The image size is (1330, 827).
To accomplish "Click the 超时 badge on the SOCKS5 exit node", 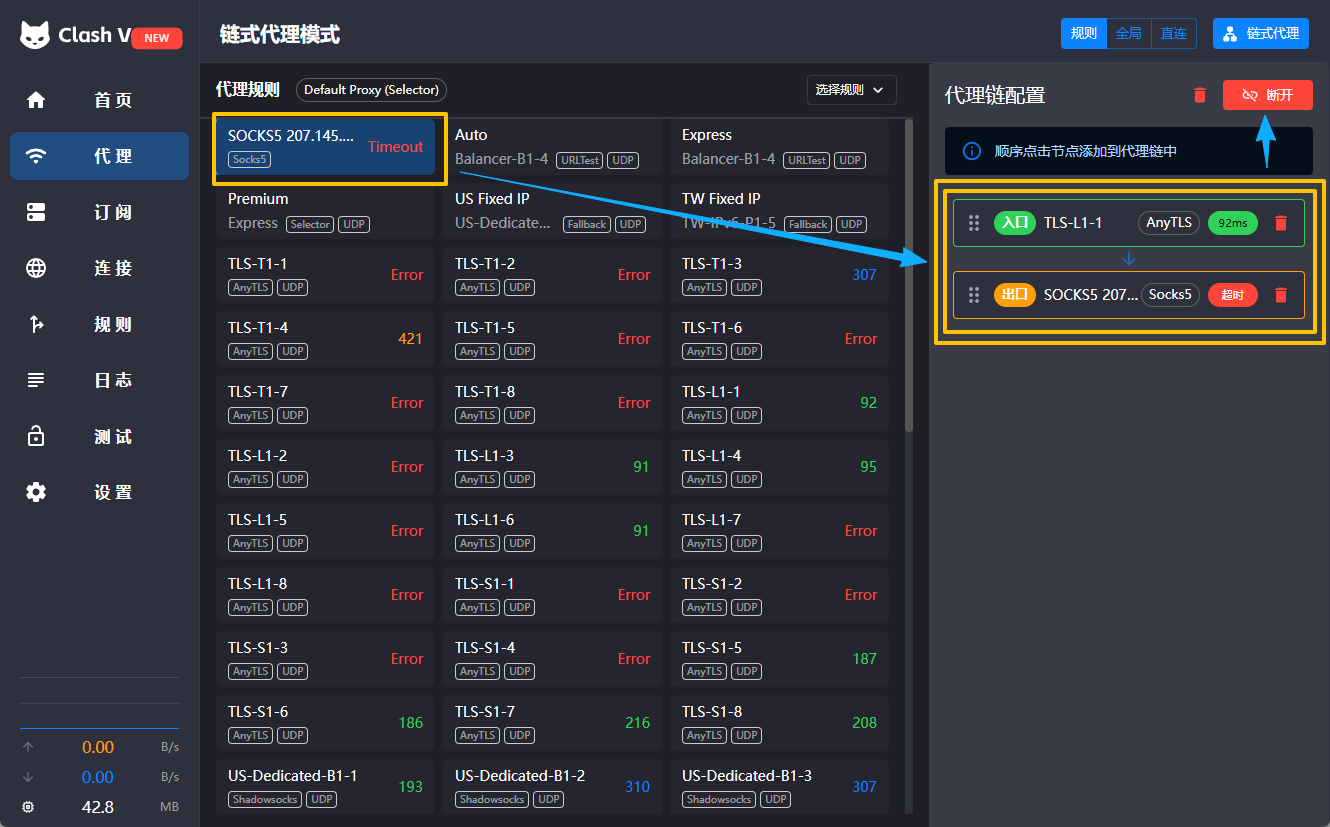I will (1232, 295).
